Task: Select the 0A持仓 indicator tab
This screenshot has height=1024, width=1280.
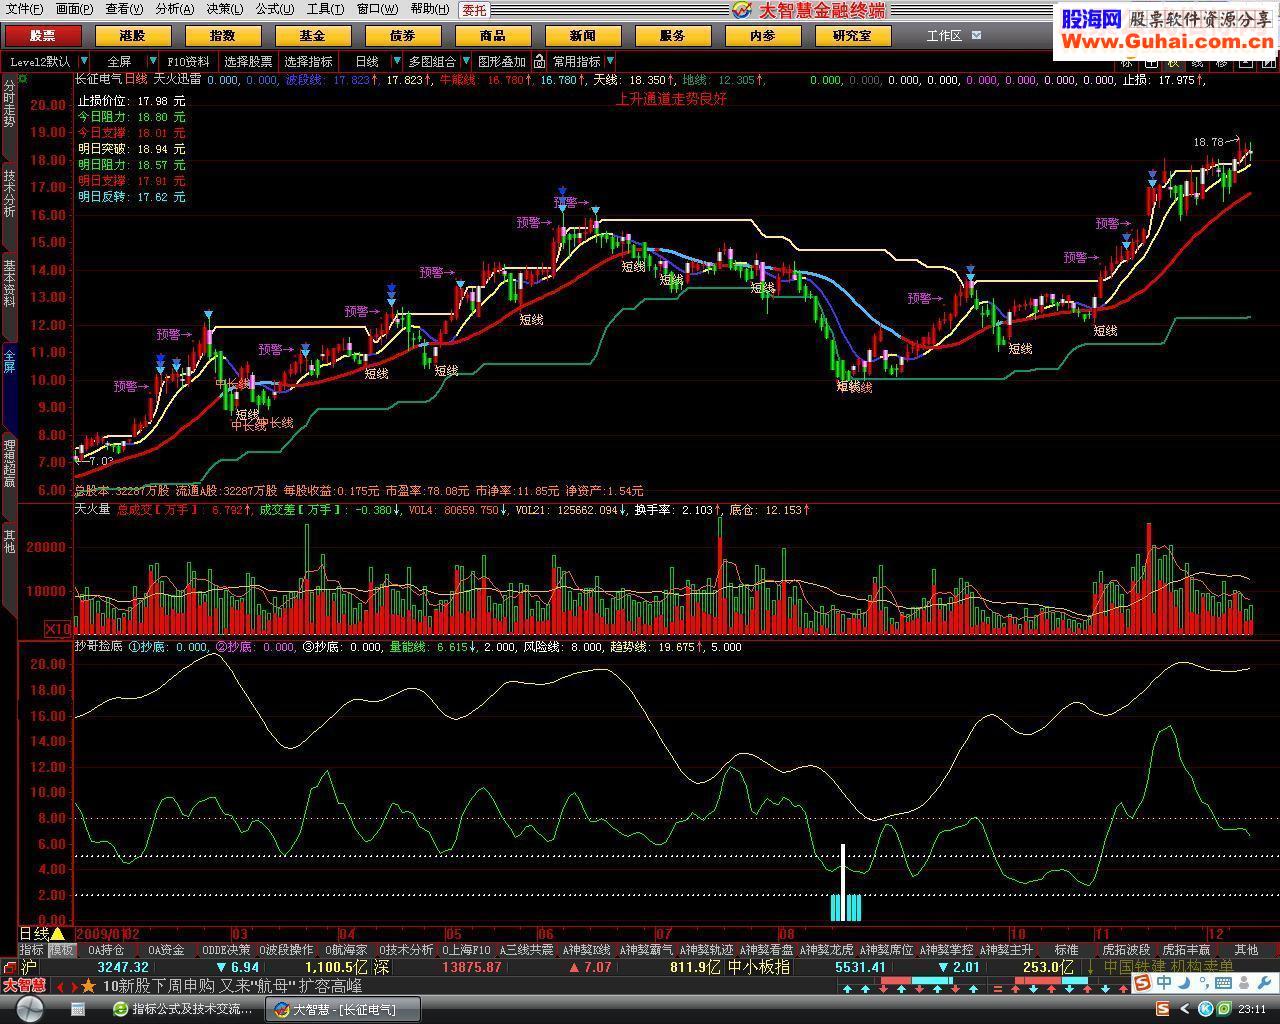Action: pos(106,949)
